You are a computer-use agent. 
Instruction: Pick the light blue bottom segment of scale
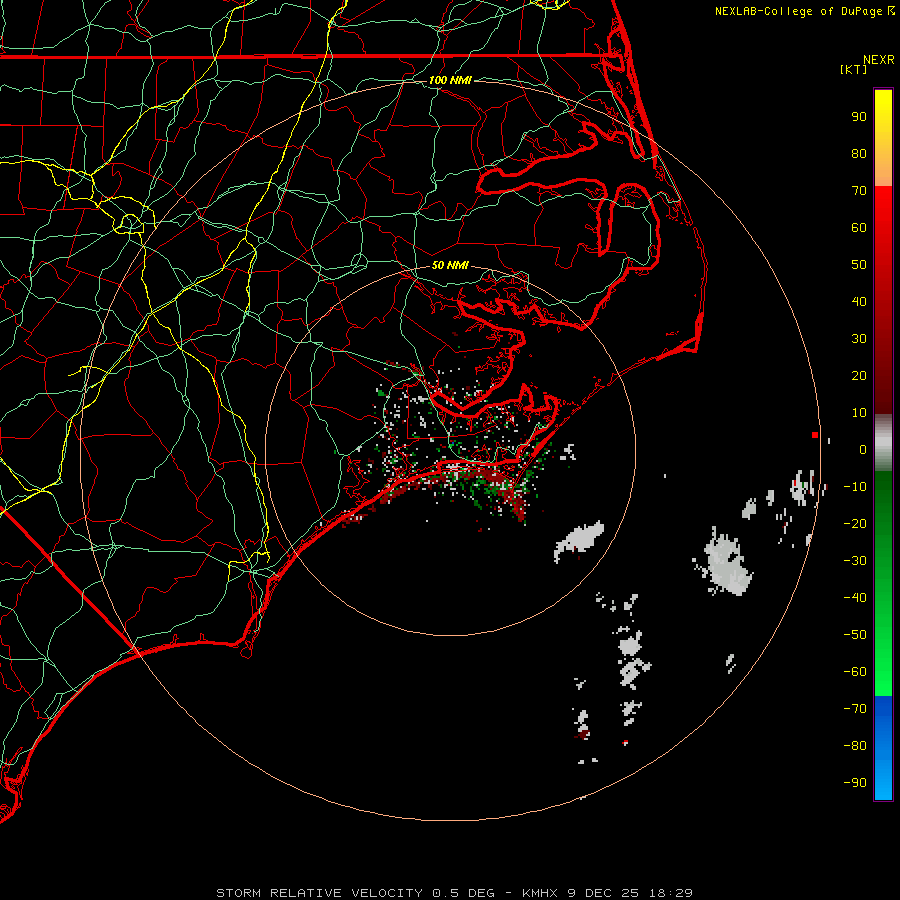pos(883,781)
